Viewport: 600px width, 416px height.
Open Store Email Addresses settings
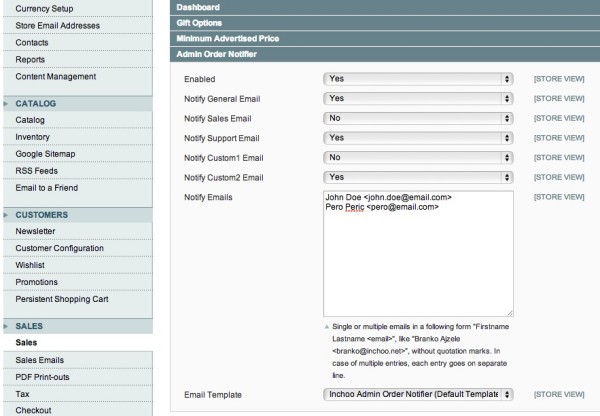point(58,26)
